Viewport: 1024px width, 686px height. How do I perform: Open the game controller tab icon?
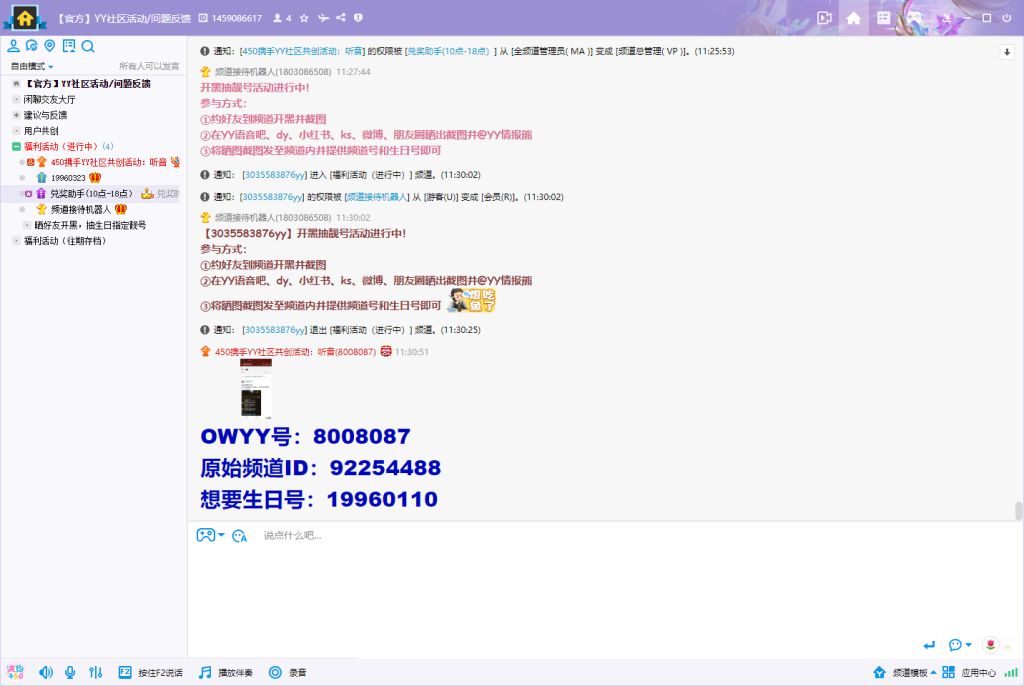tap(914, 18)
